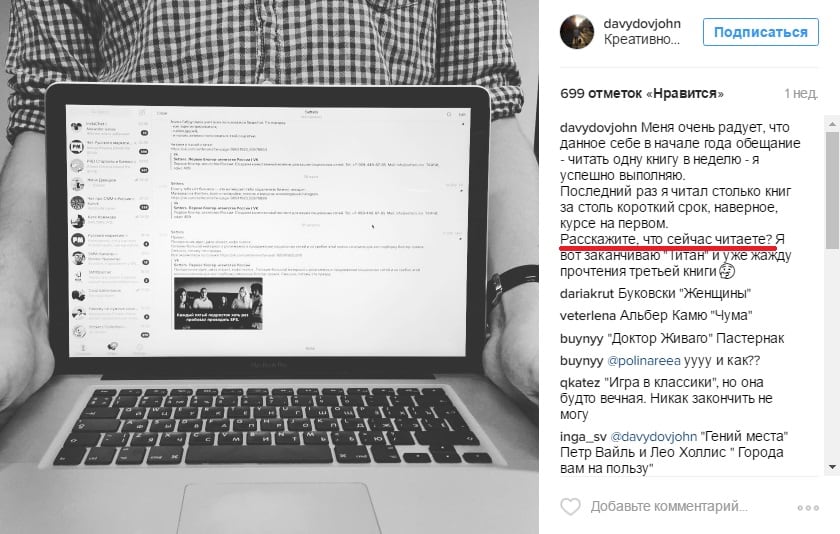Click the laptop post photo
840x534 pixels.
(x=269, y=267)
